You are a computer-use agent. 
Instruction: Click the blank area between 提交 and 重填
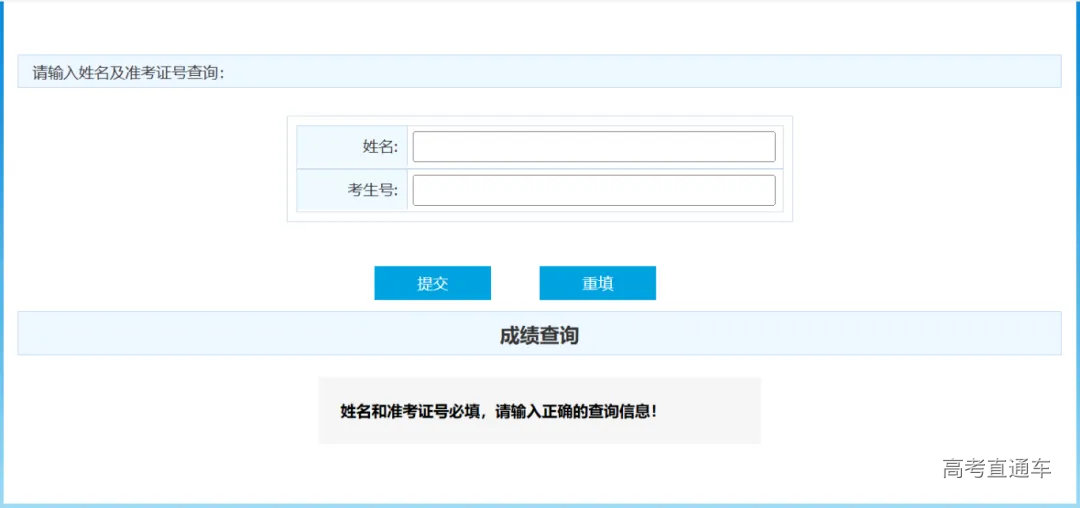[515, 283]
